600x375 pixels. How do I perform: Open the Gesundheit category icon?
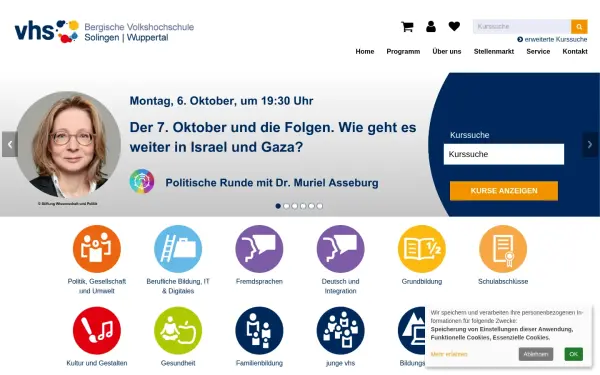178,330
